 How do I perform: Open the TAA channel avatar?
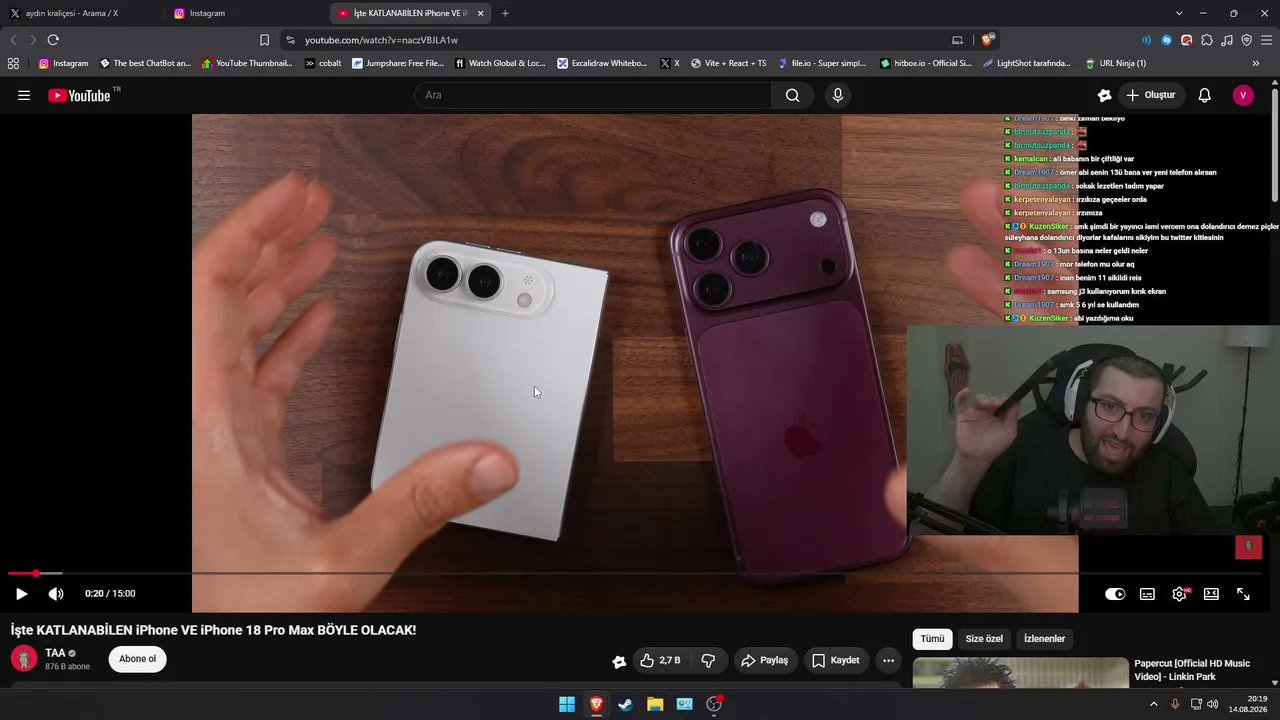point(24,659)
